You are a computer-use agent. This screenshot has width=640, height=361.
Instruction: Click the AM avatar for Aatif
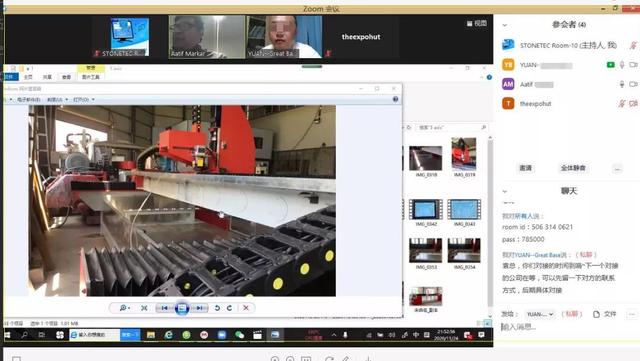click(x=508, y=85)
